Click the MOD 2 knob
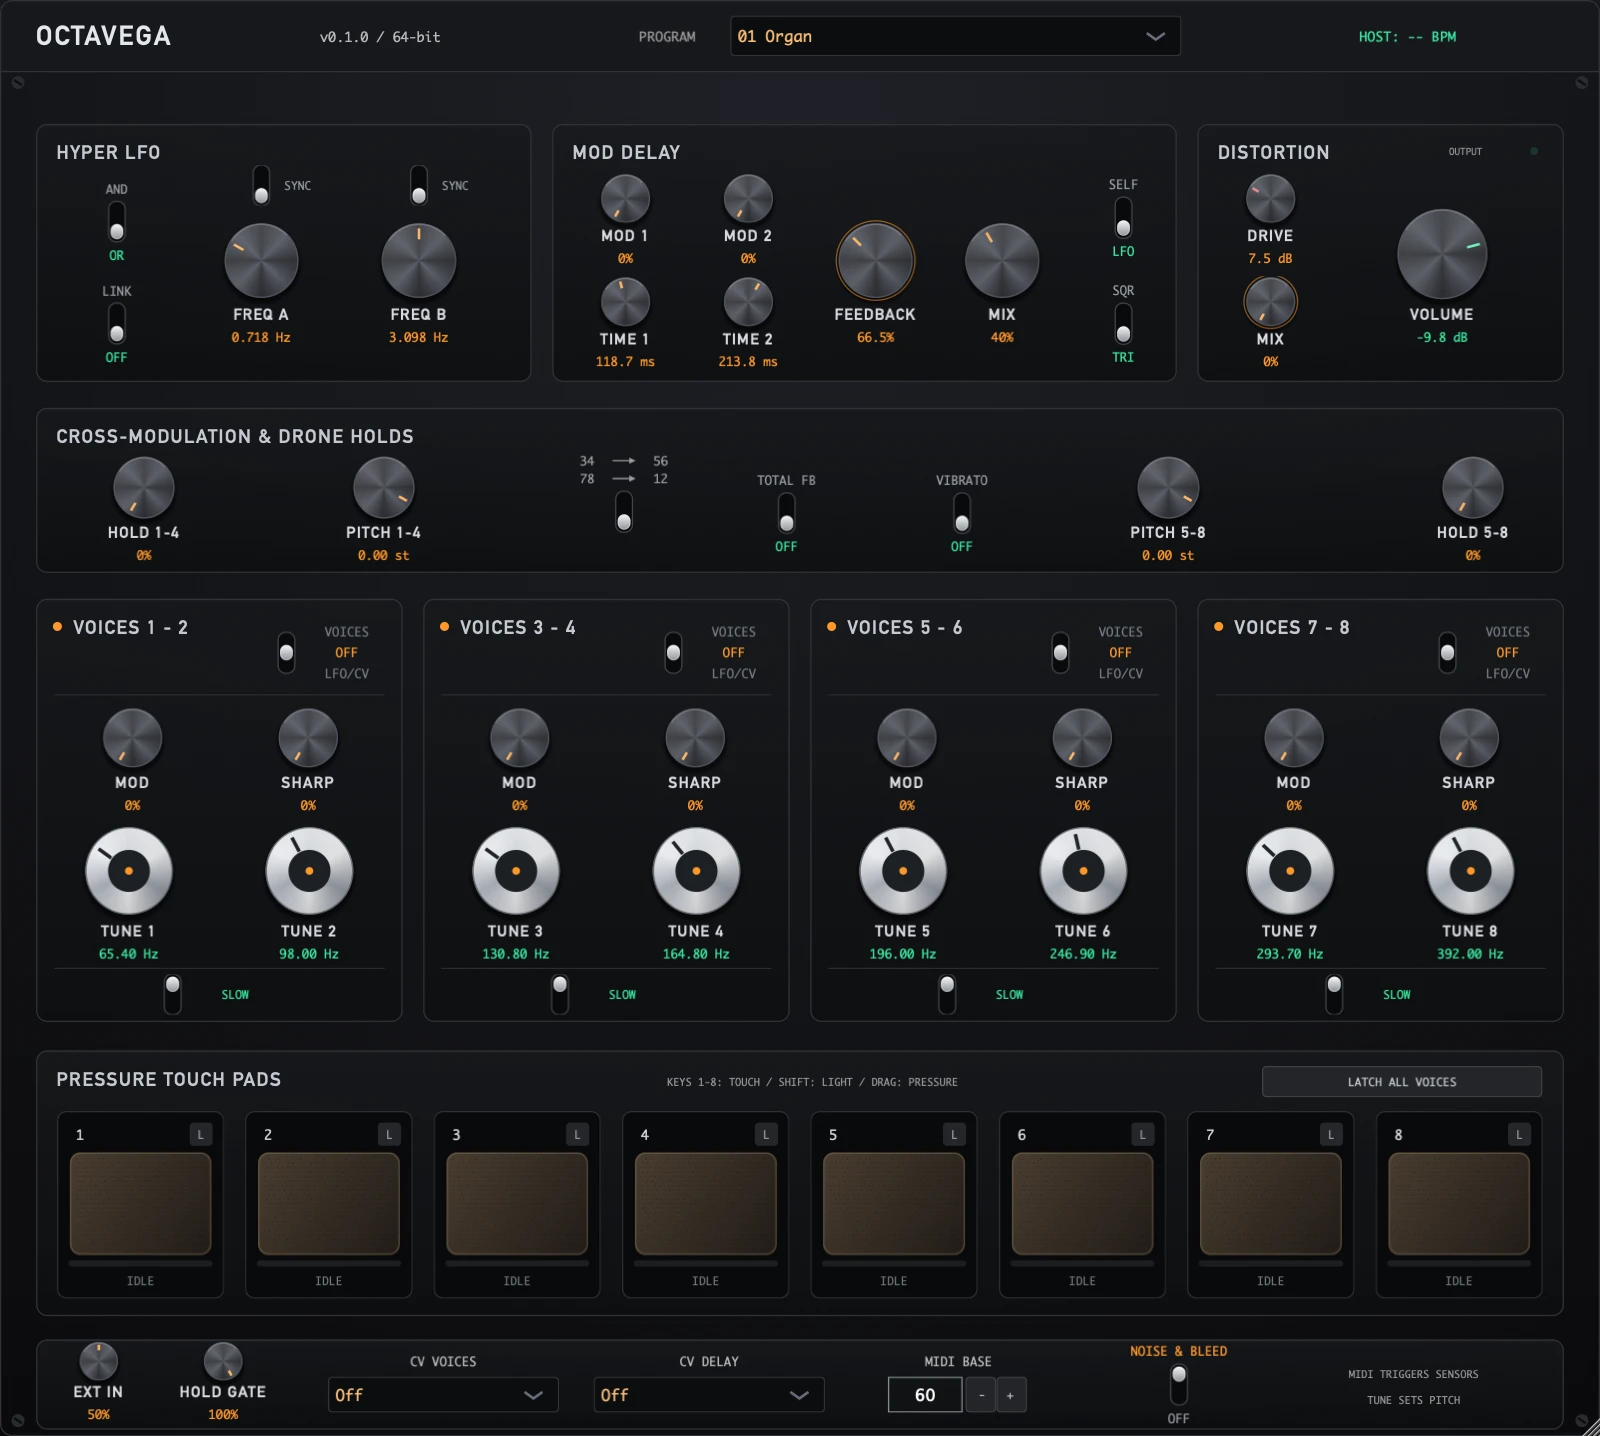The image size is (1600, 1436). [x=748, y=199]
